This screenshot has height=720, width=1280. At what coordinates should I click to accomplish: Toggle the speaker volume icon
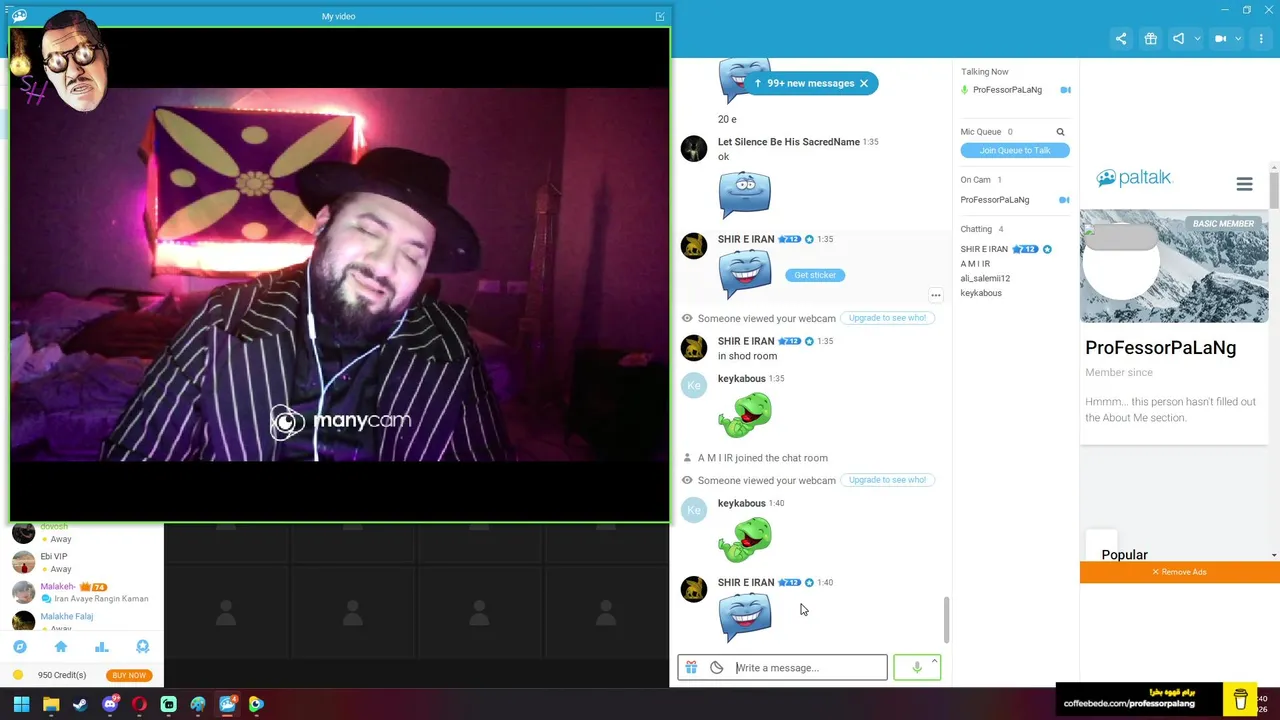tap(1179, 39)
